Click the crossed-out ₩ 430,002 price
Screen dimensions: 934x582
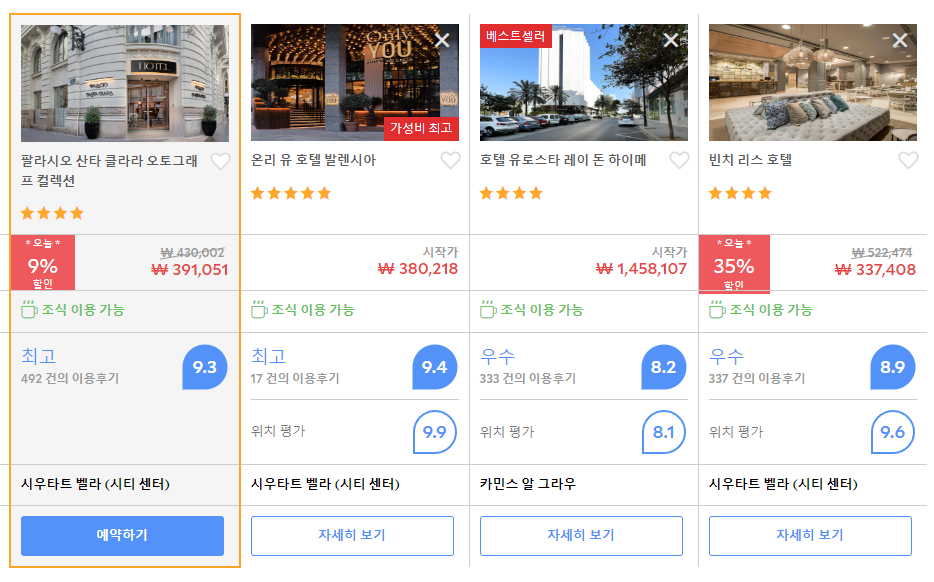[192, 253]
